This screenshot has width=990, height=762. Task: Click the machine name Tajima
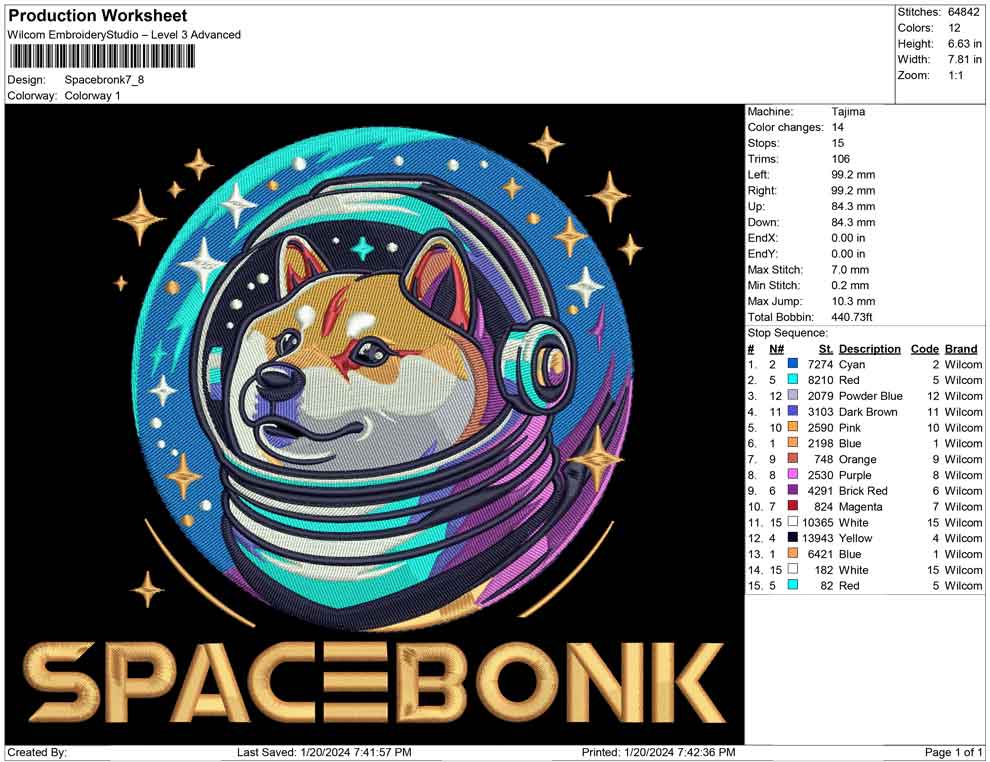coord(848,112)
